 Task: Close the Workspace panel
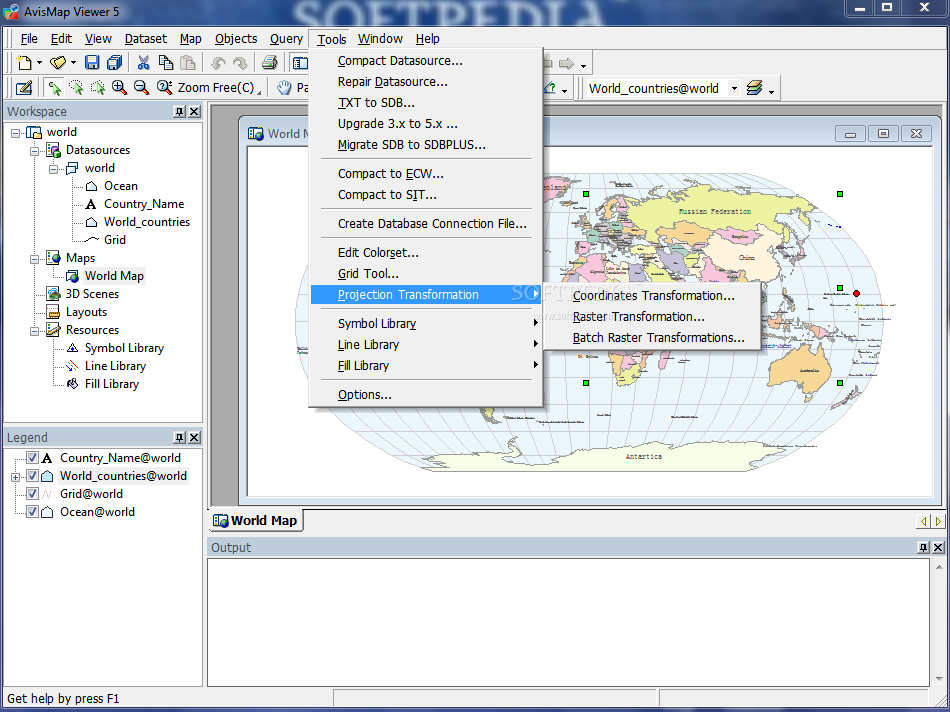(194, 111)
